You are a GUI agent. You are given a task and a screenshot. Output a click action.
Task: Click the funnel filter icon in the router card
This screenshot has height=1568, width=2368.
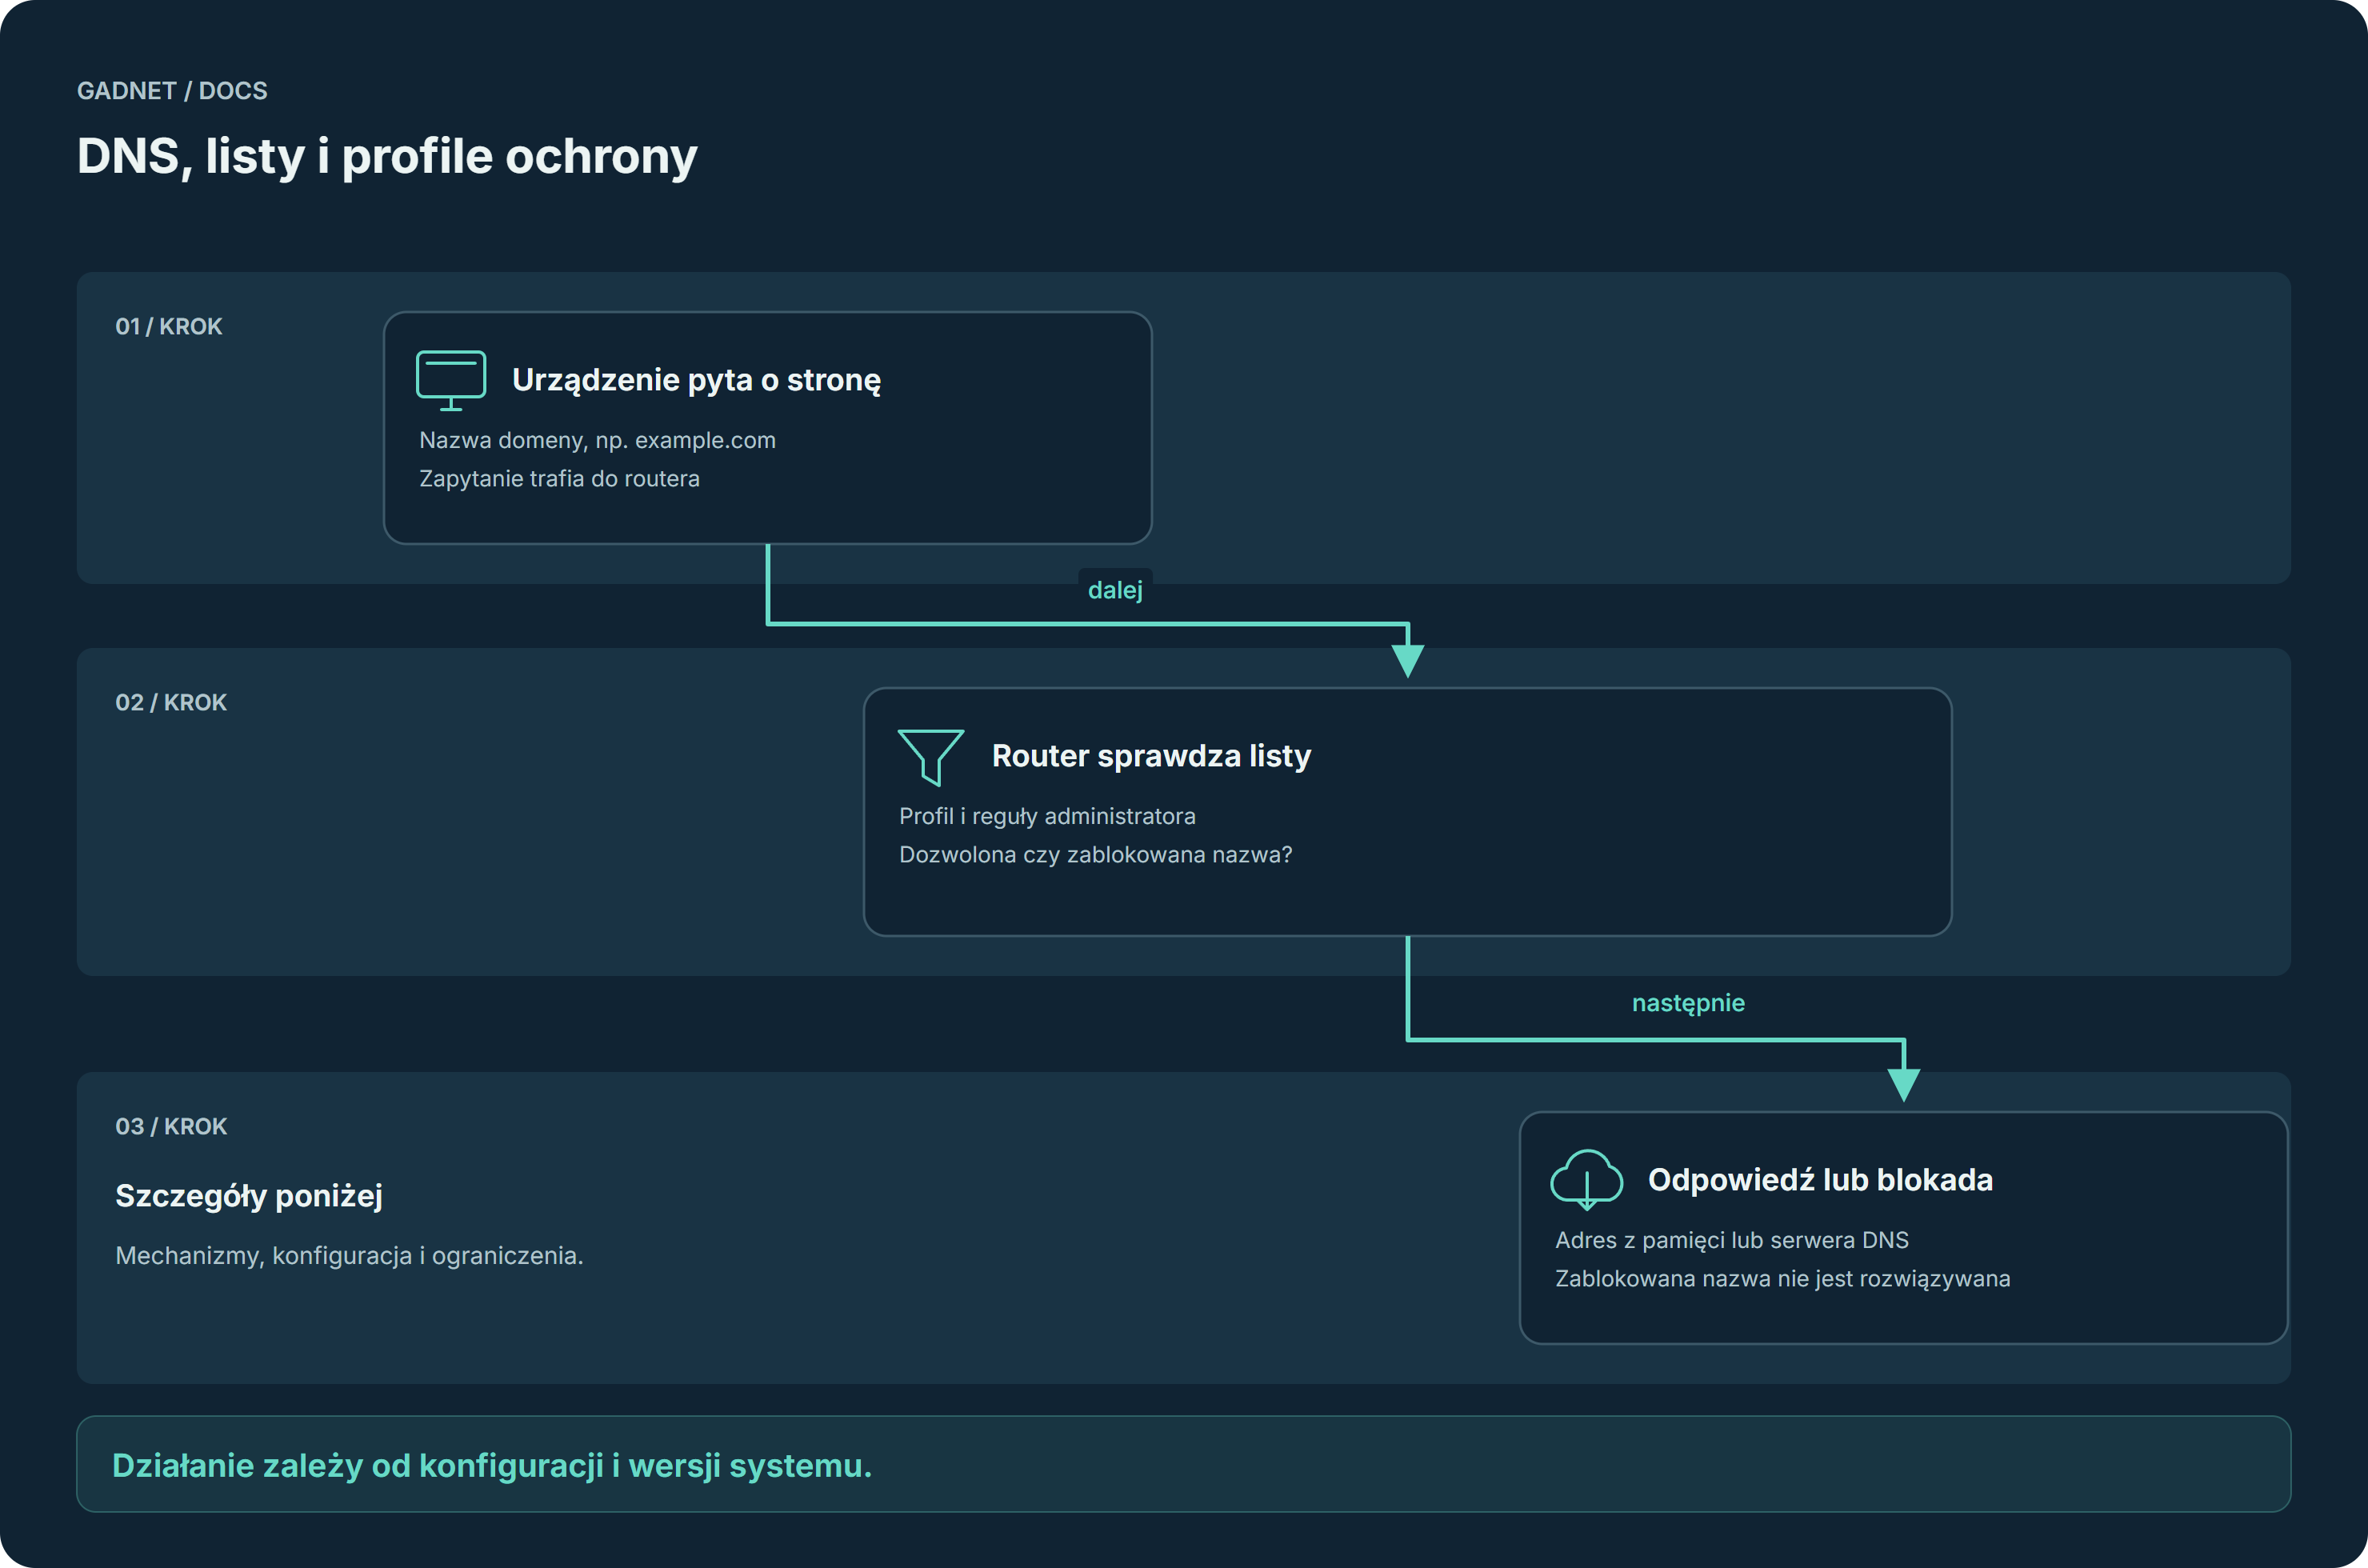[931, 757]
